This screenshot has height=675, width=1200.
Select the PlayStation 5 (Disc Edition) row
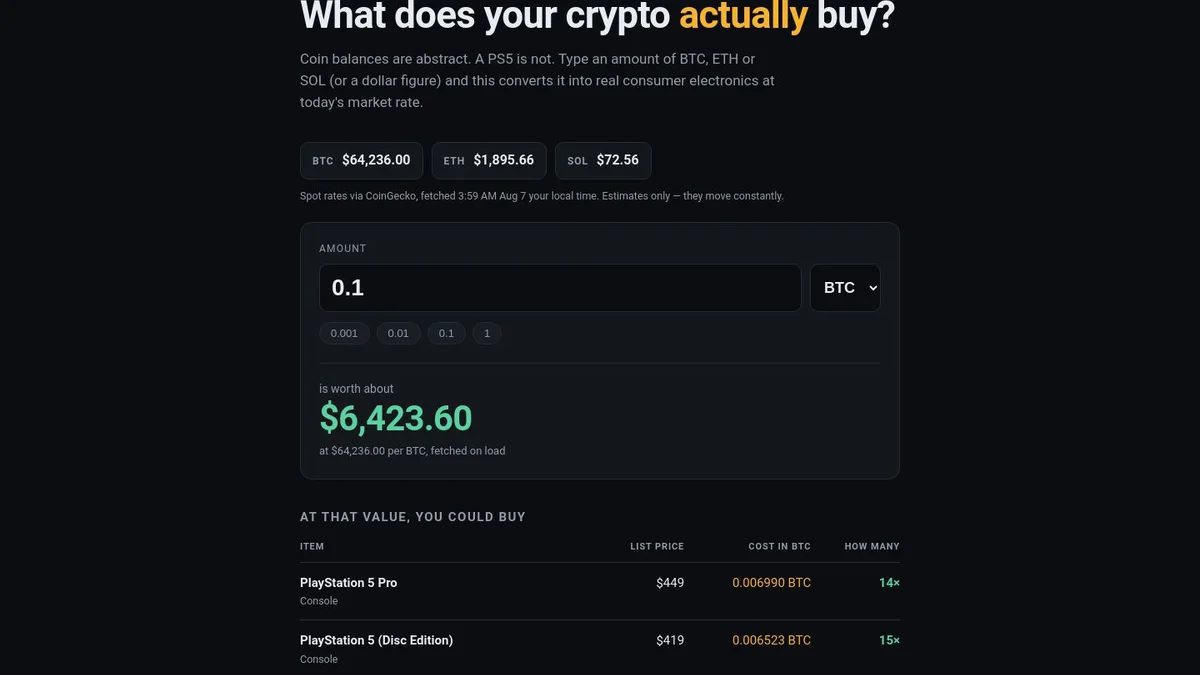point(600,648)
